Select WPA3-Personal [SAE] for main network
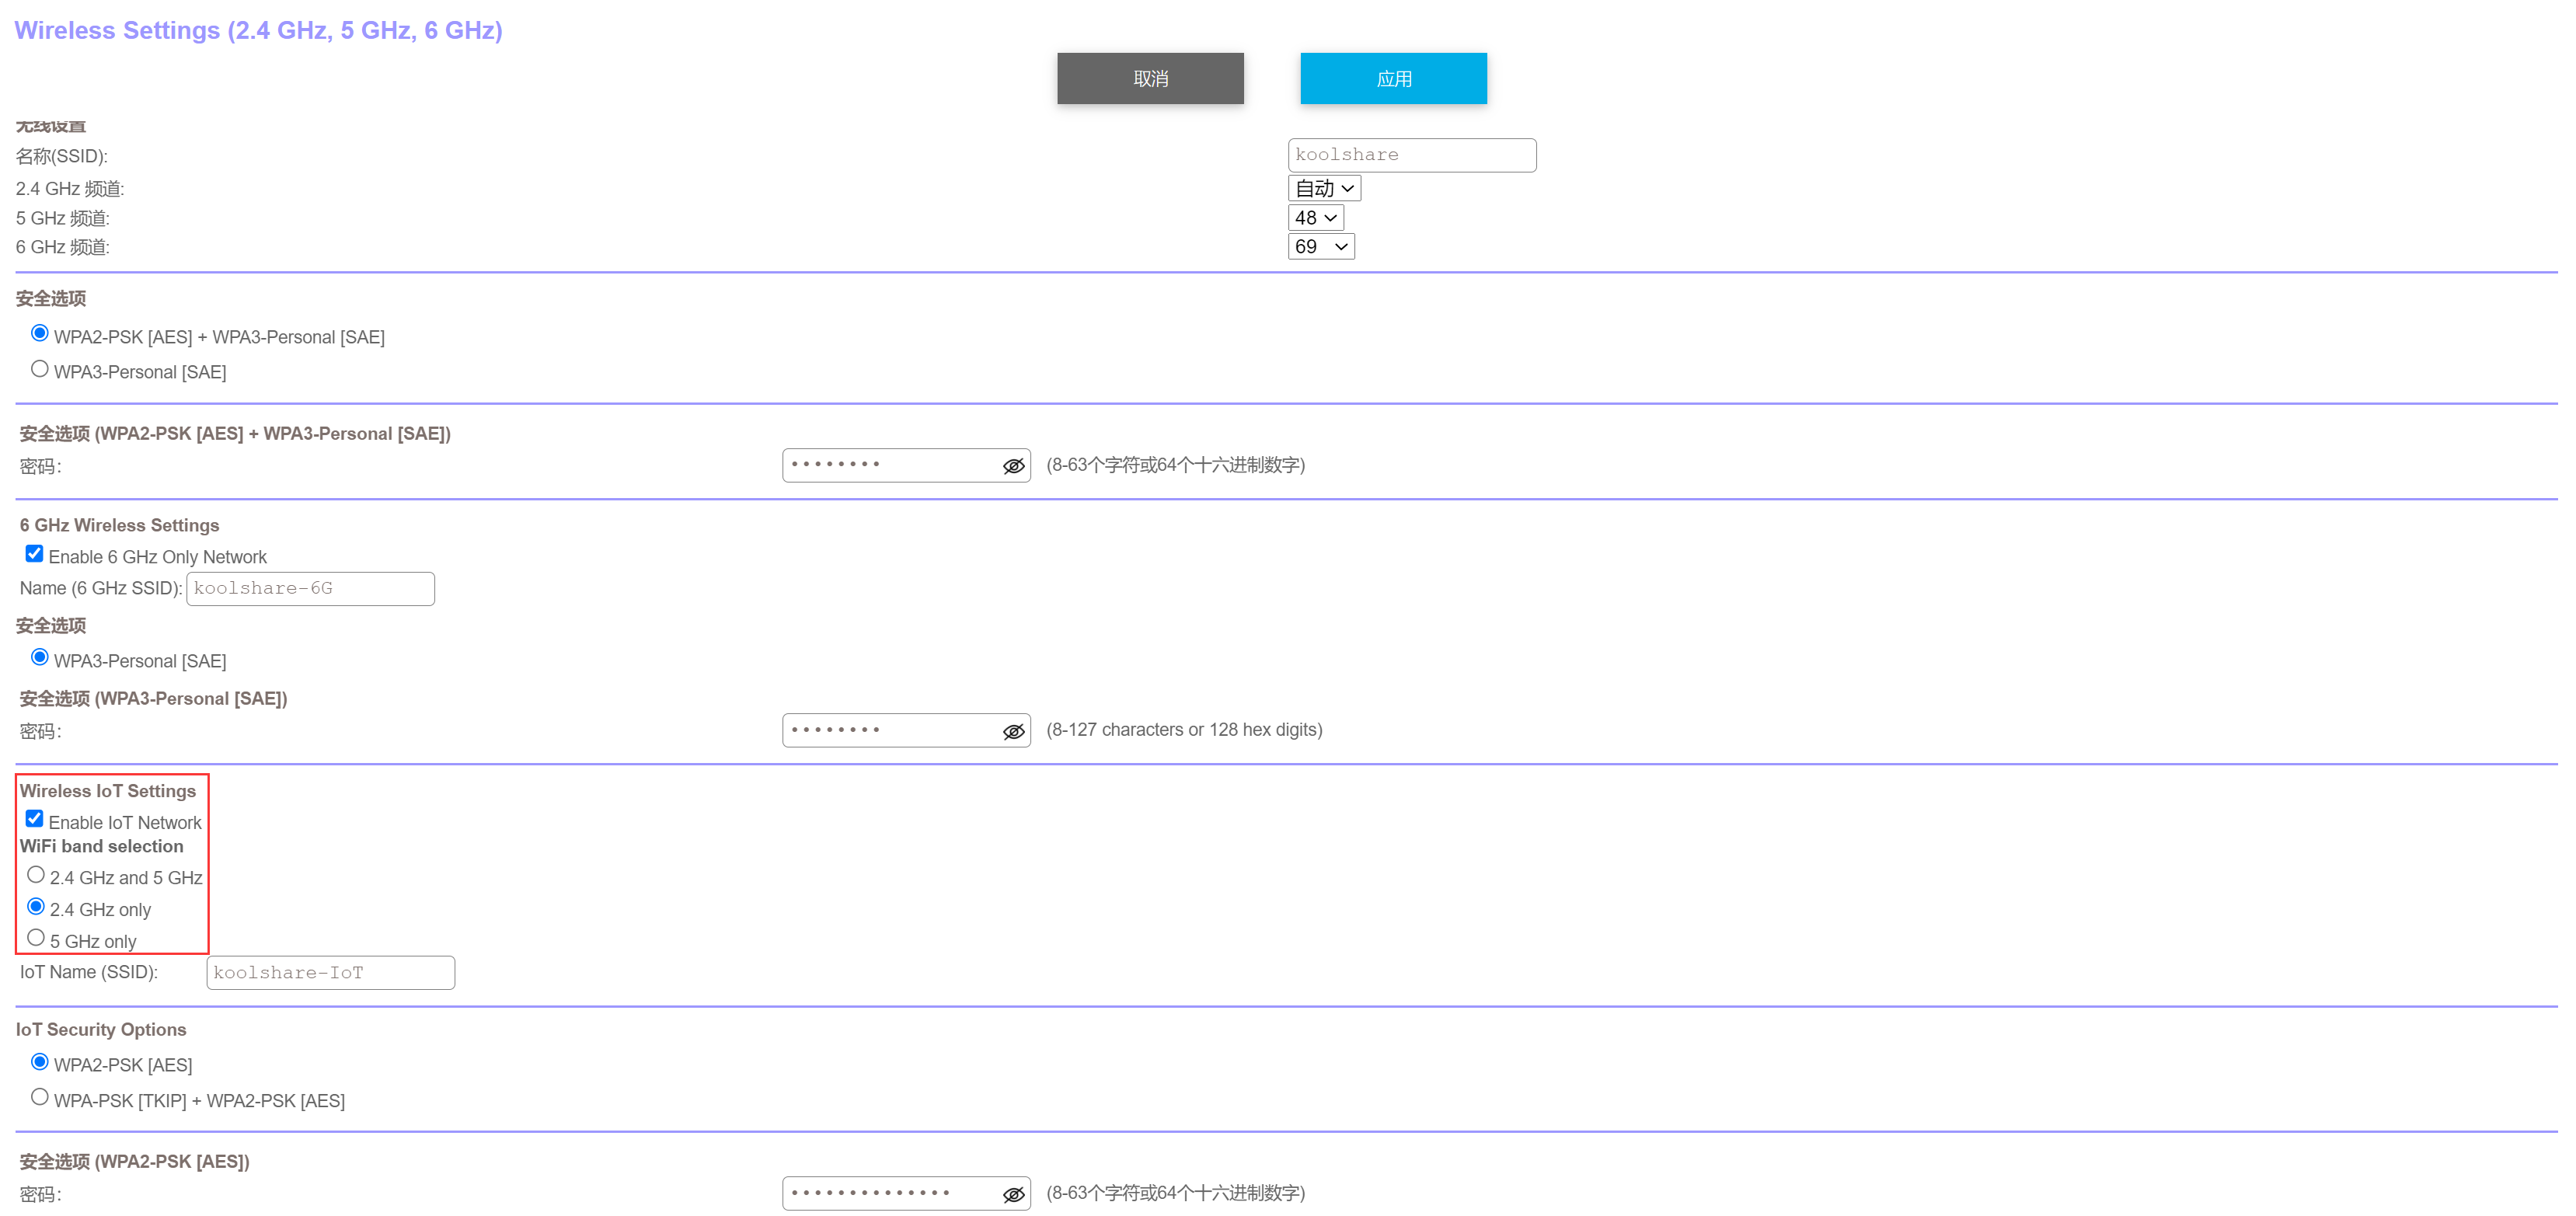This screenshot has width=2576, height=1216. (x=40, y=369)
